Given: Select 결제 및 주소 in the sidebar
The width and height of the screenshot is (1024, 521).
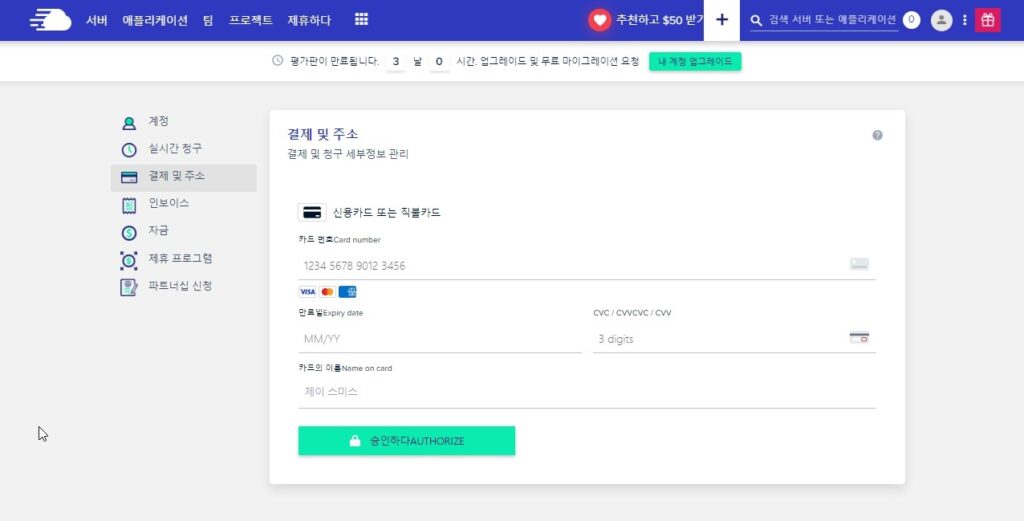Looking at the screenshot, I should click(184, 178).
